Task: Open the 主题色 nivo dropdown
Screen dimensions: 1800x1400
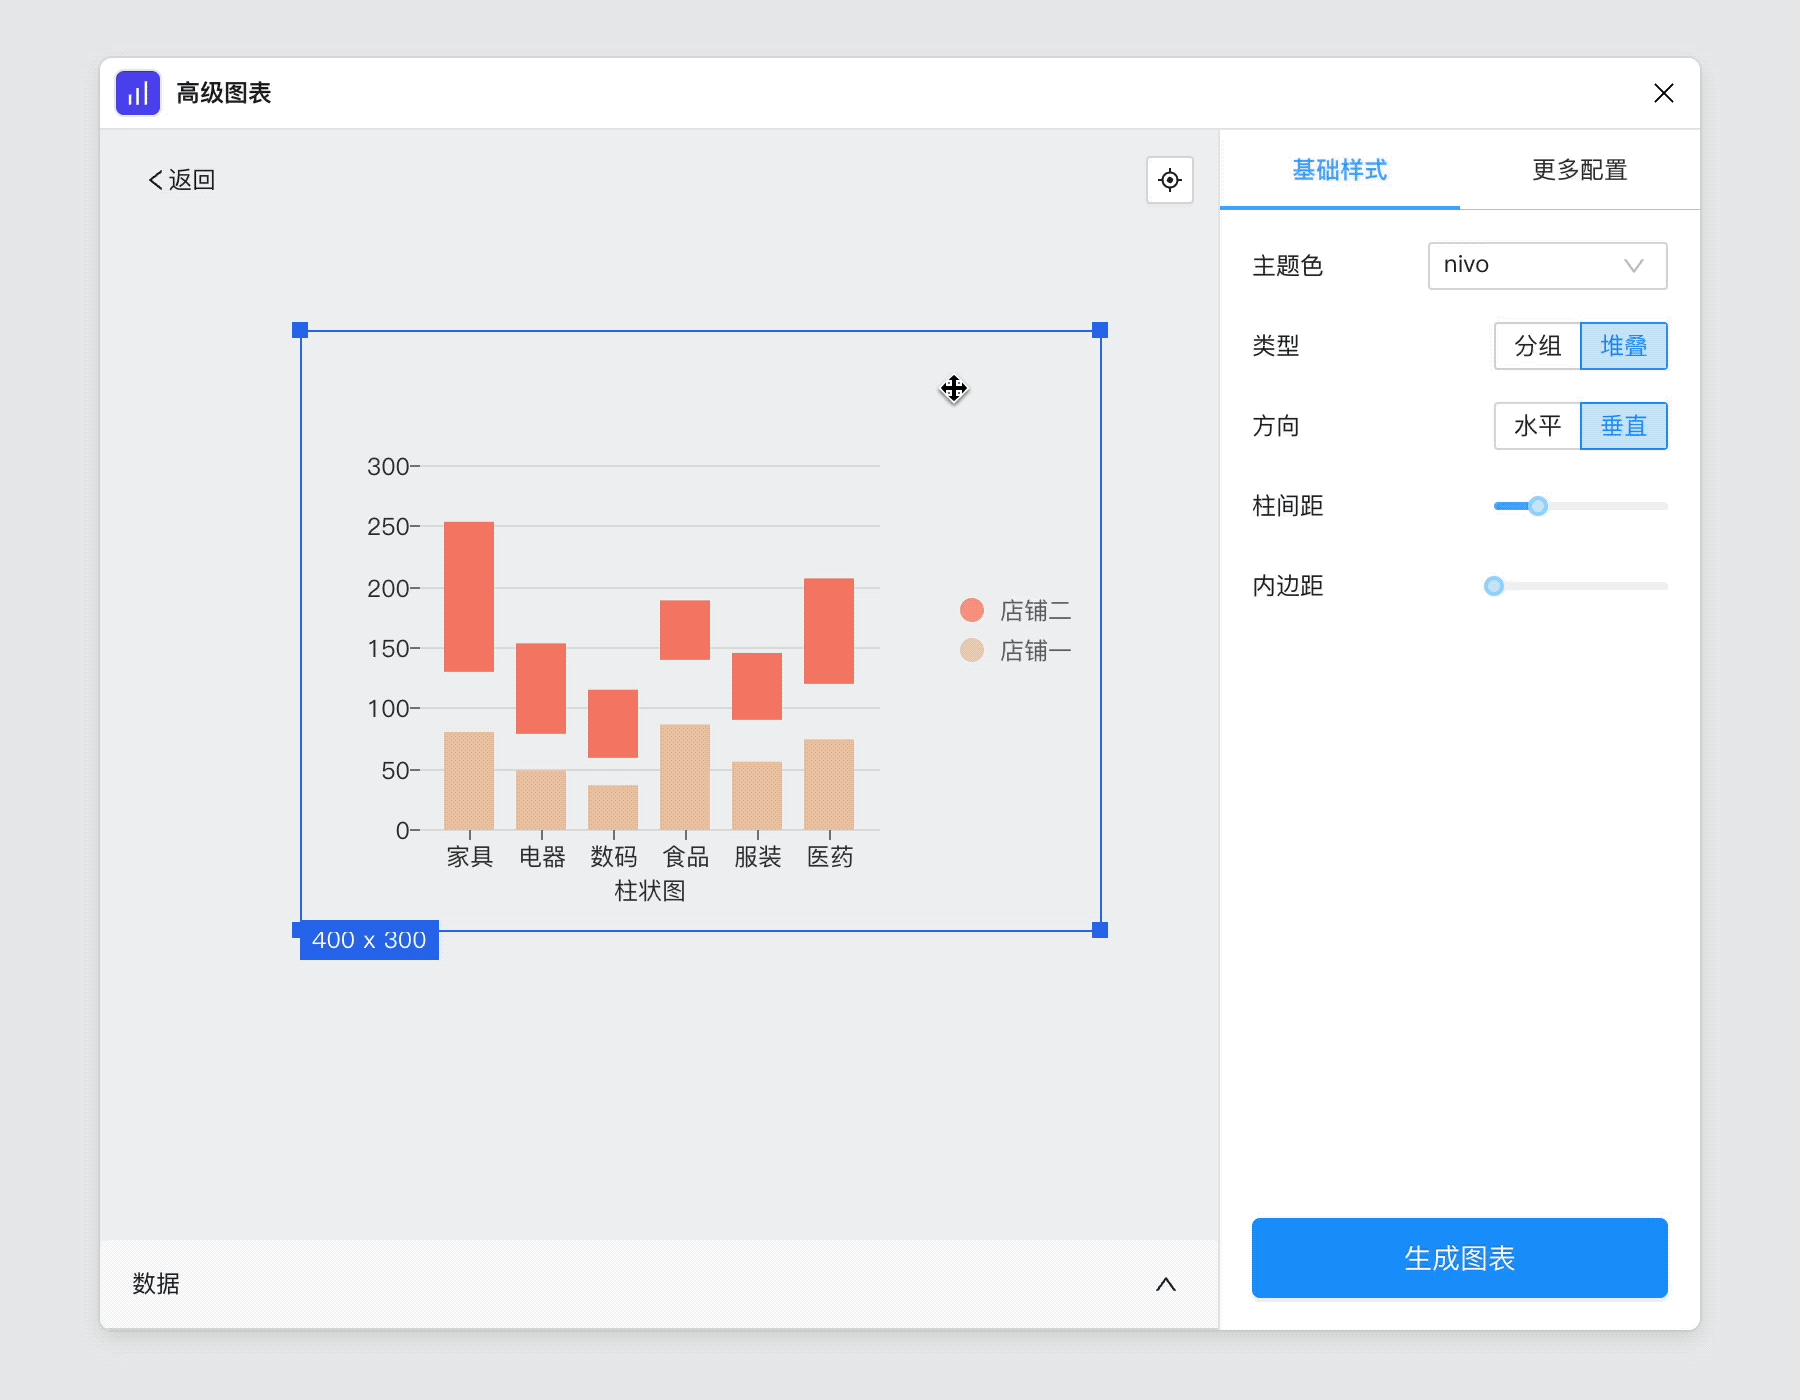Action: pos(1548,266)
